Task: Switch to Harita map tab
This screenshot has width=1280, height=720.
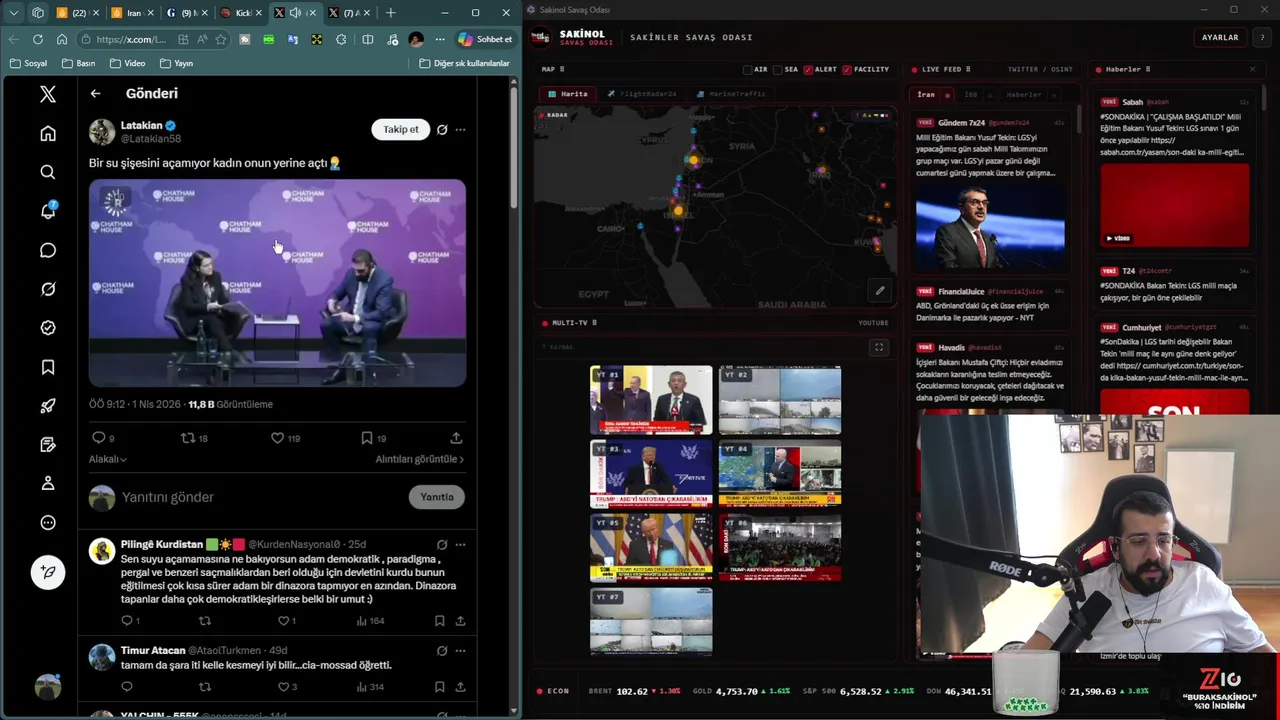Action: point(568,94)
